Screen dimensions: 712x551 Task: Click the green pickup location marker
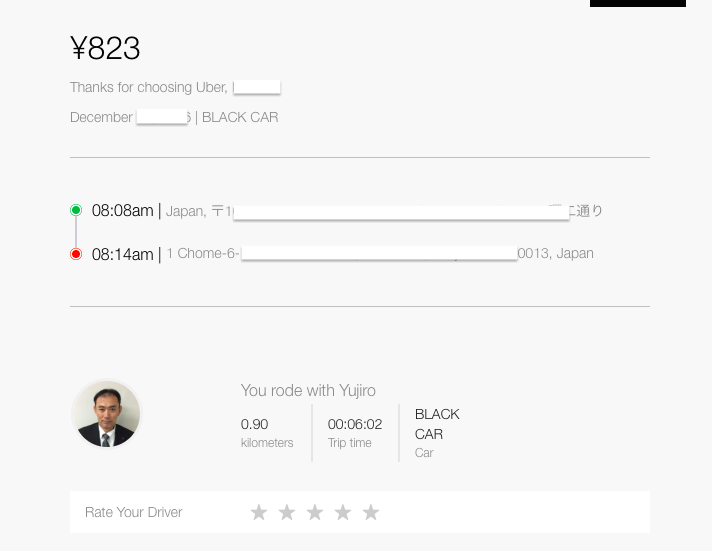coord(76,210)
